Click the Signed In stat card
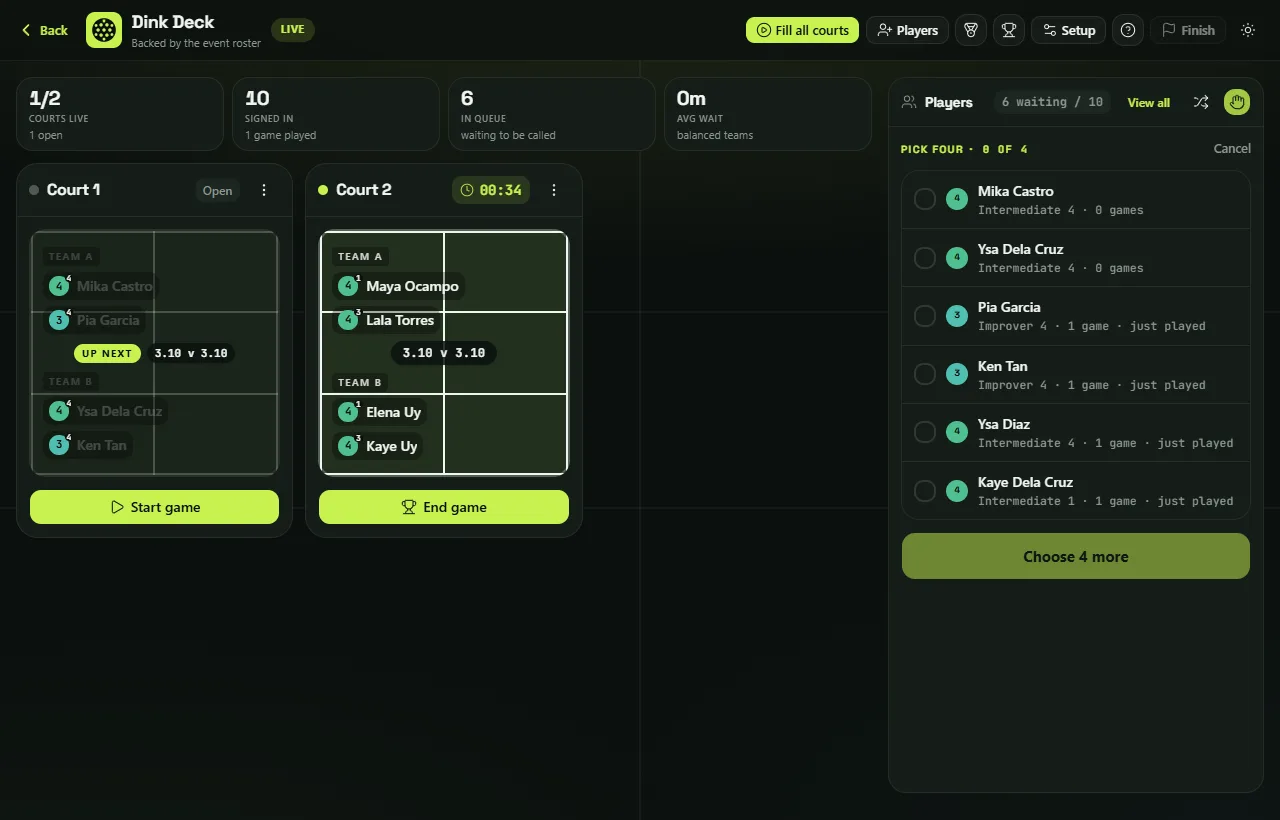The height and width of the screenshot is (820, 1280). 336,114
